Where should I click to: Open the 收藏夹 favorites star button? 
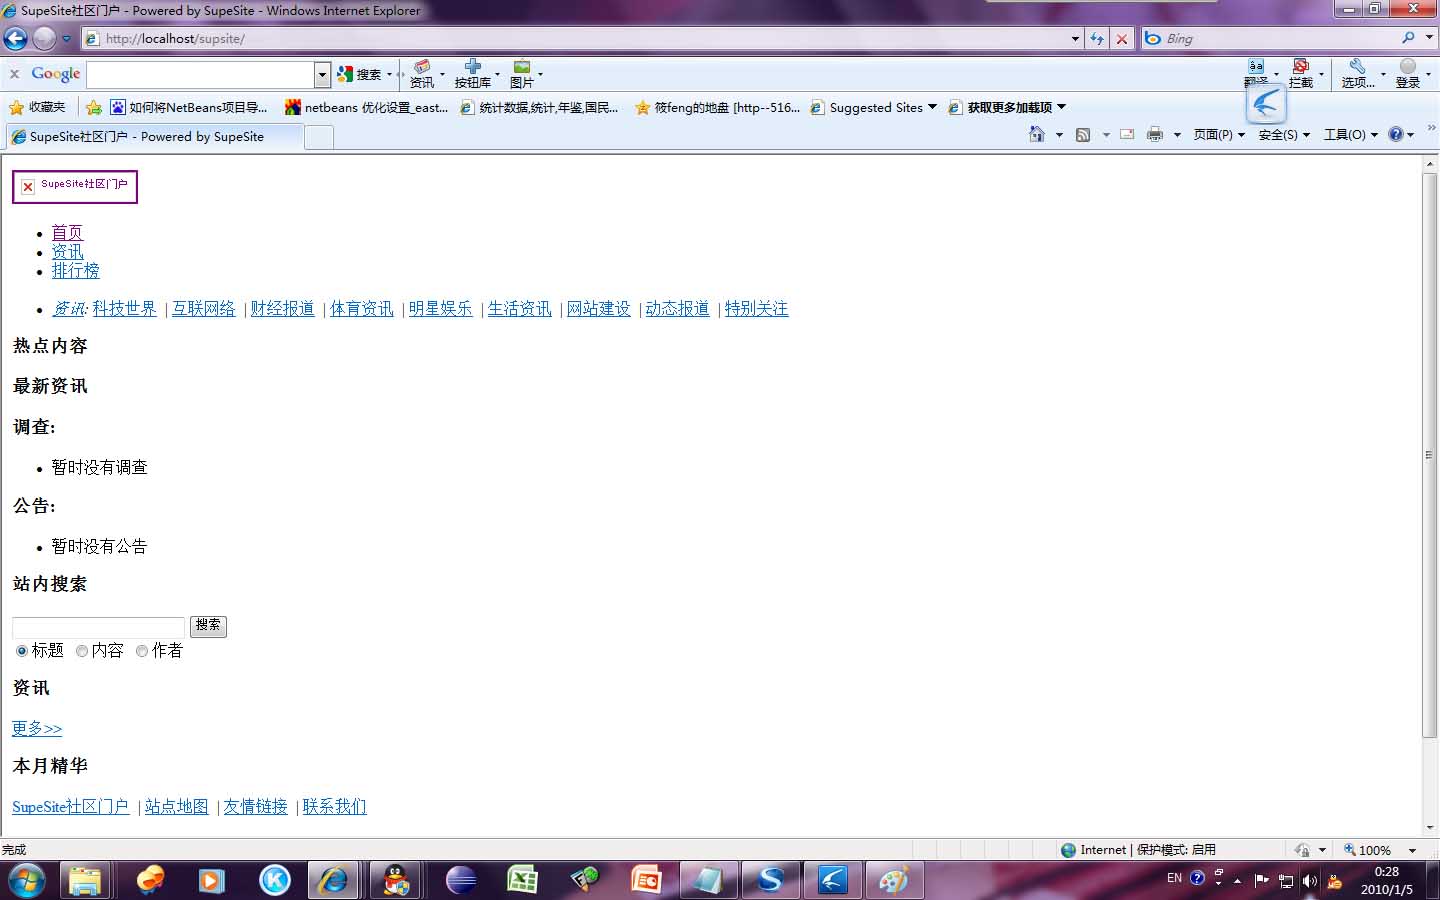point(37,107)
